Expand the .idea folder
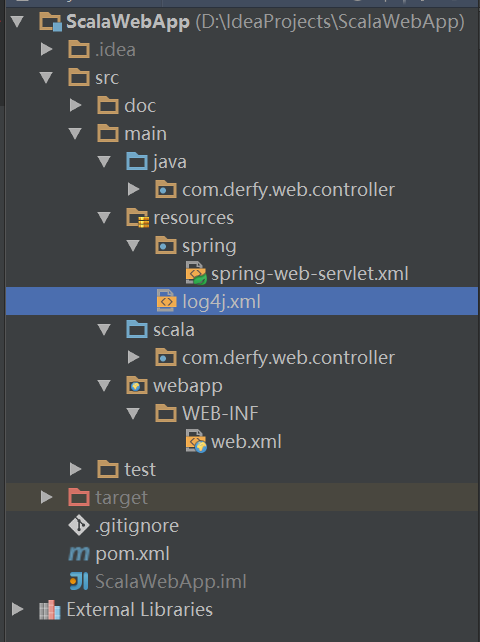Viewport: 480px width, 642px height. tap(46, 50)
